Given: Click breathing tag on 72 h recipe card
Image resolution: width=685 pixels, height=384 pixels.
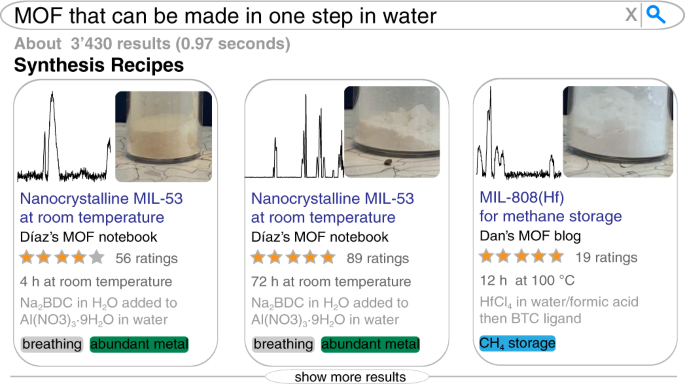Looking at the screenshot, I should coord(283,344).
